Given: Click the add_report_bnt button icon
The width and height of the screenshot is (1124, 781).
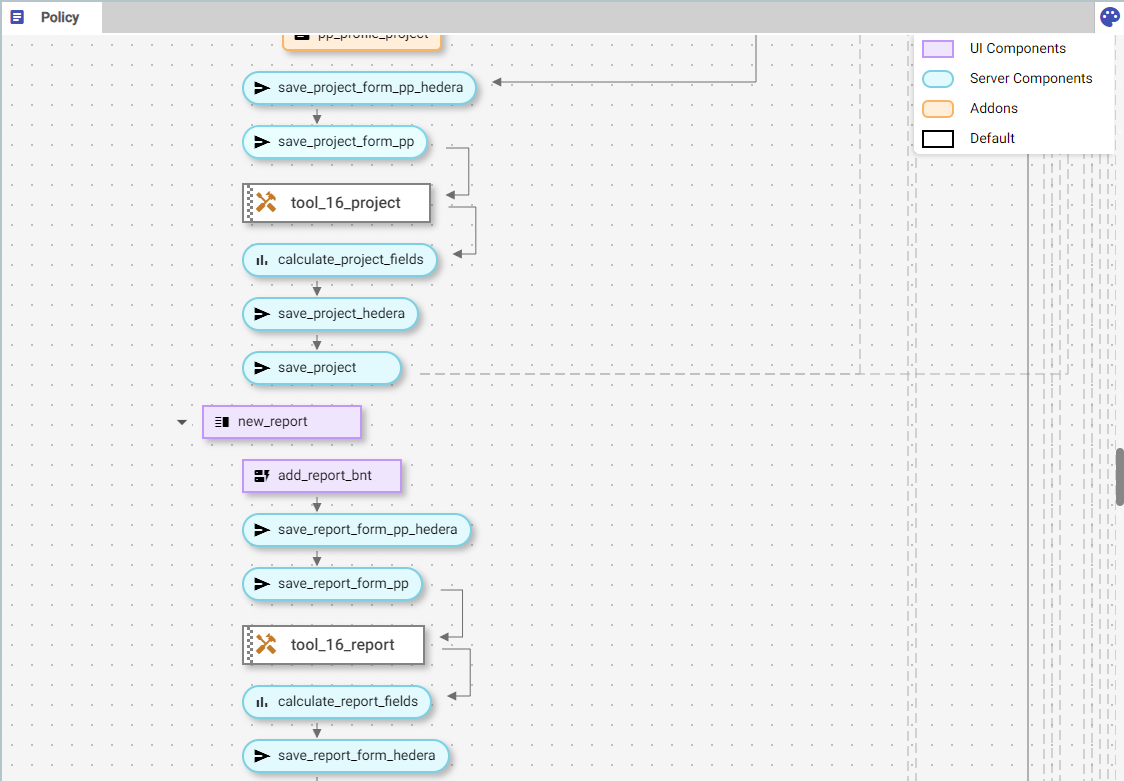Looking at the screenshot, I should 262,476.
